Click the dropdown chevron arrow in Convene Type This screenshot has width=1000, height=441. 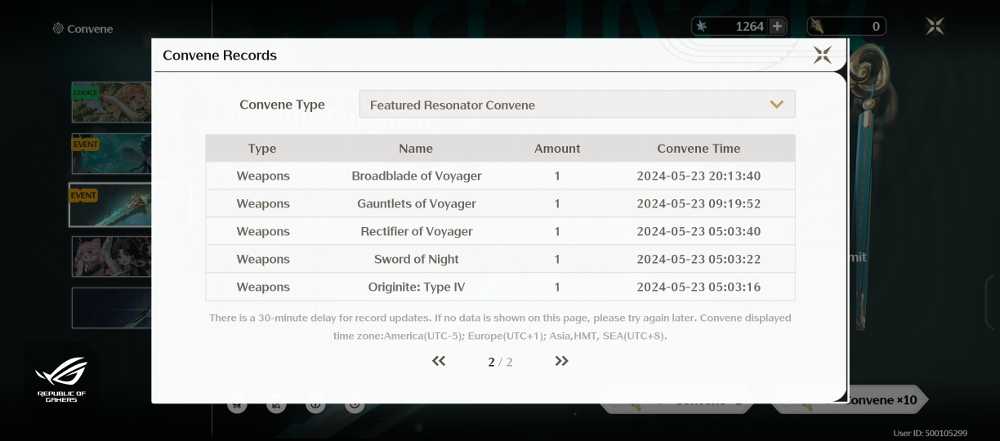click(776, 105)
